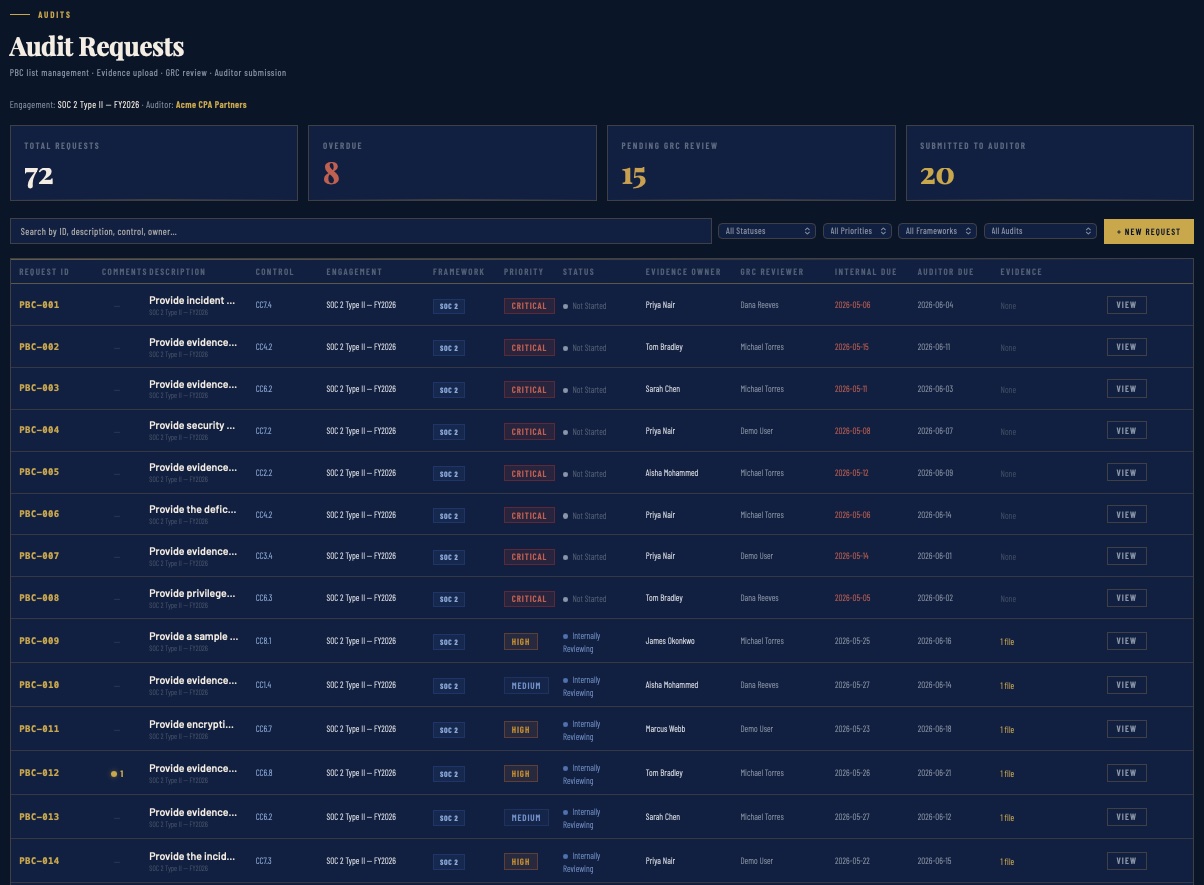Click evidence owner James Okonkwo

(x=670, y=641)
